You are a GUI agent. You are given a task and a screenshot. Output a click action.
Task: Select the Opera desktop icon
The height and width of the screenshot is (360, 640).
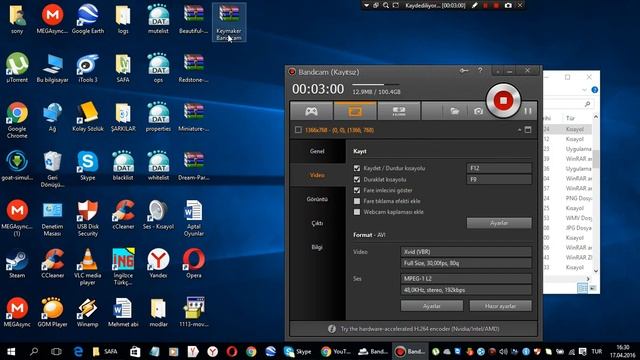tap(193, 264)
